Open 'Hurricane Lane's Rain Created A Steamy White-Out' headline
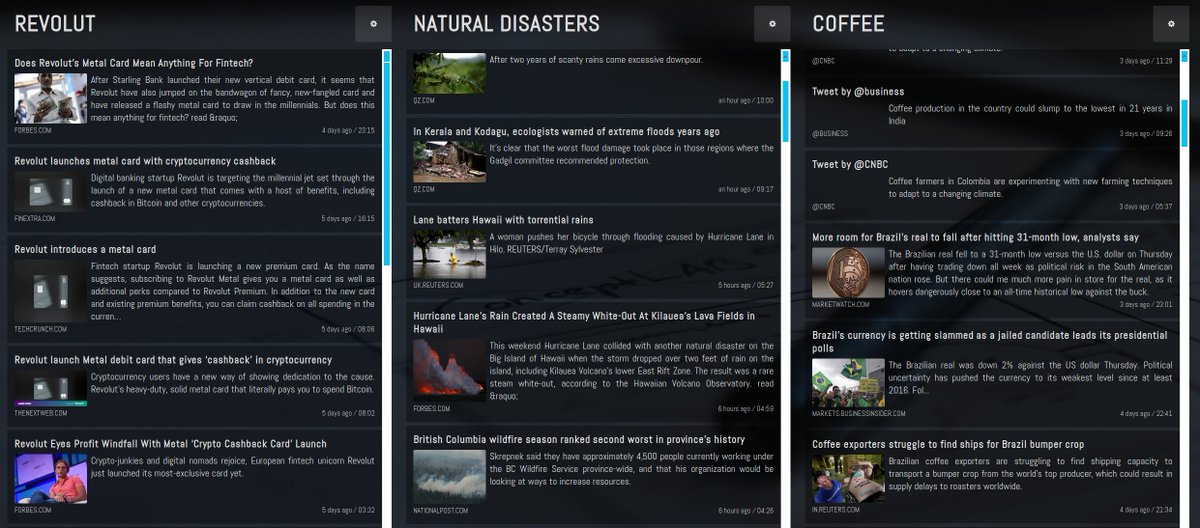This screenshot has width=1200, height=528. point(584,321)
